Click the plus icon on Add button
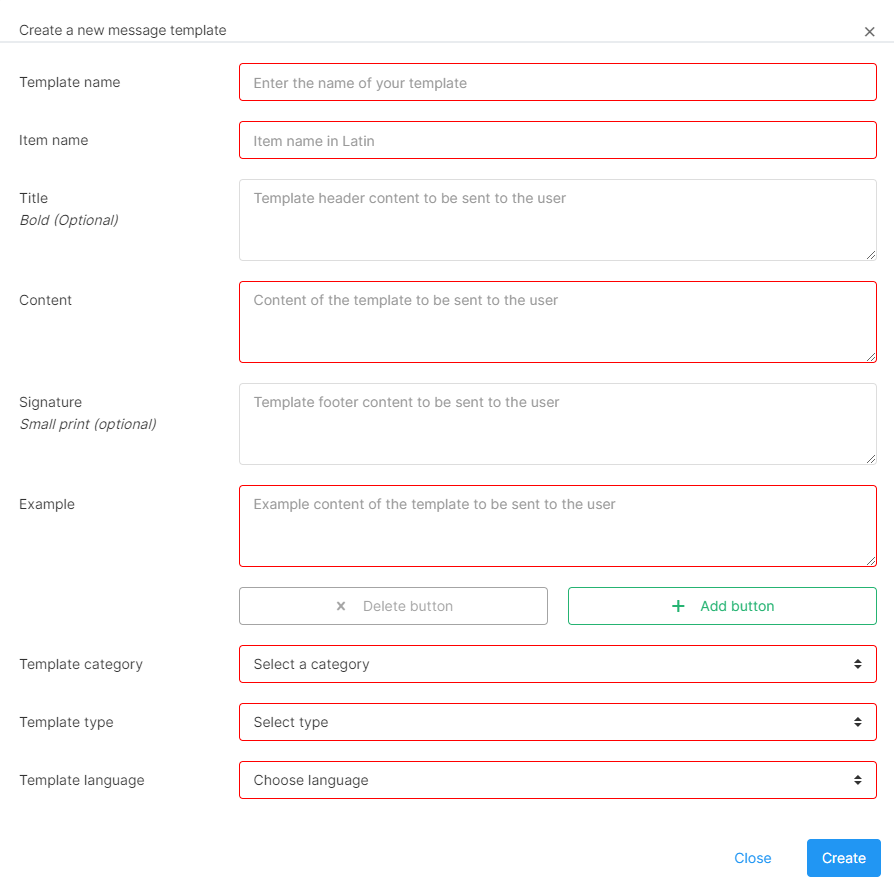Screen dimensions: 894x890 click(678, 606)
